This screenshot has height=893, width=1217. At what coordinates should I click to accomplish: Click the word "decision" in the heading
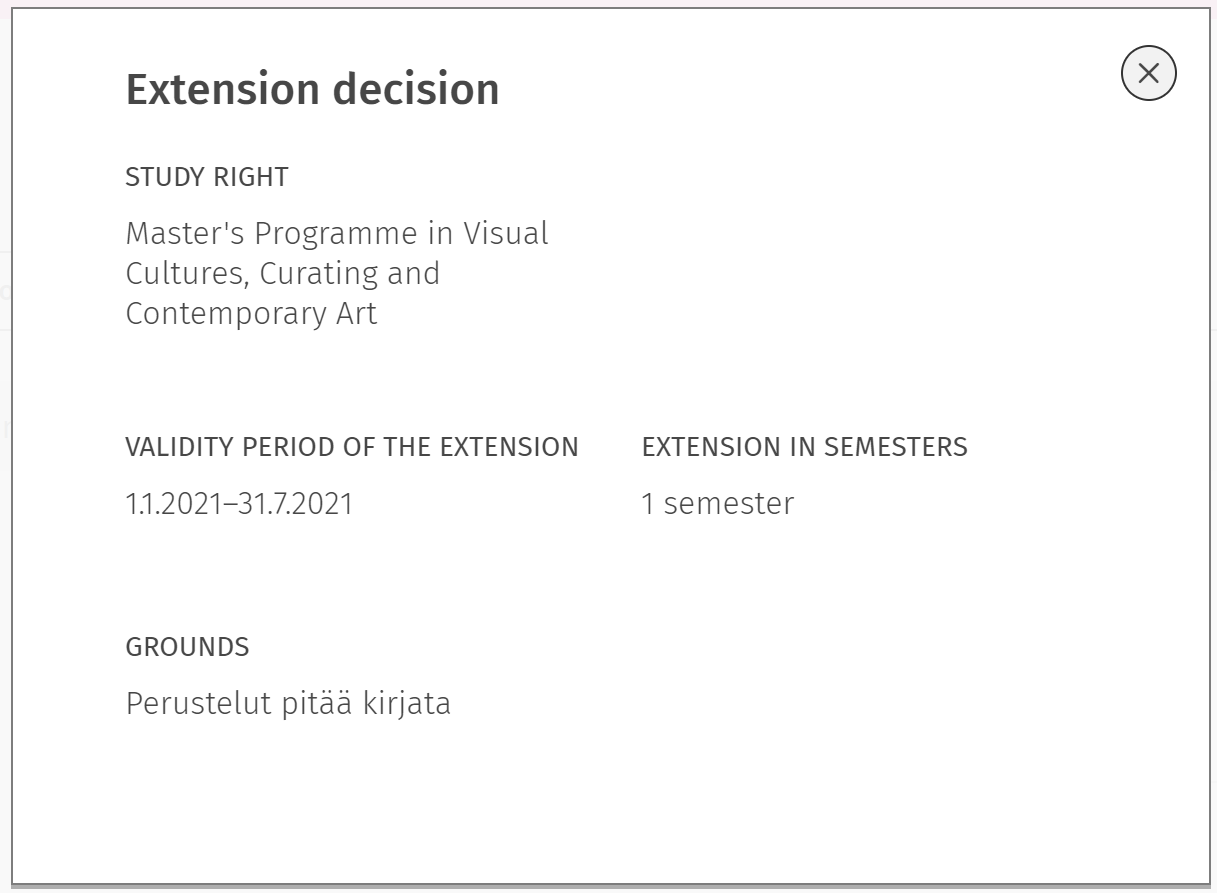click(416, 90)
